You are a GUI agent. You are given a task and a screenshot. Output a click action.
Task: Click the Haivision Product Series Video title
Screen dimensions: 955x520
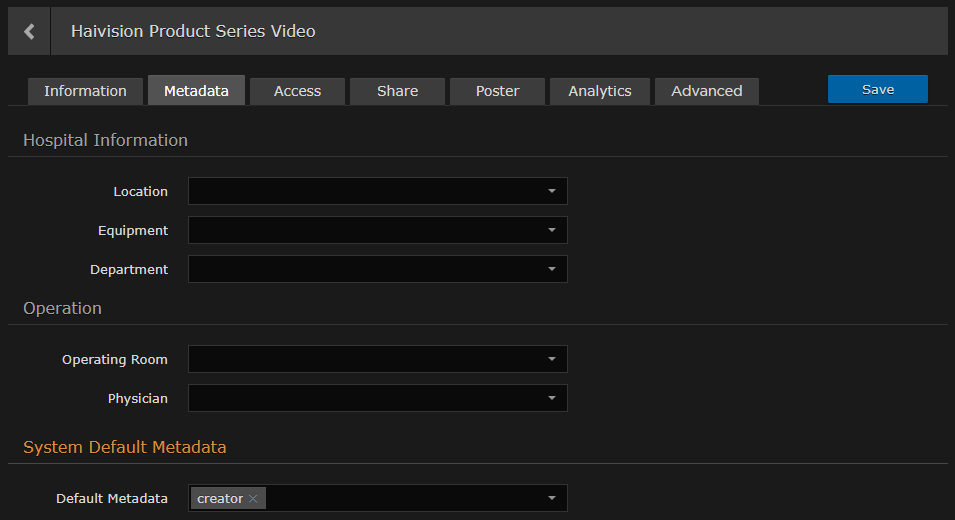(193, 32)
